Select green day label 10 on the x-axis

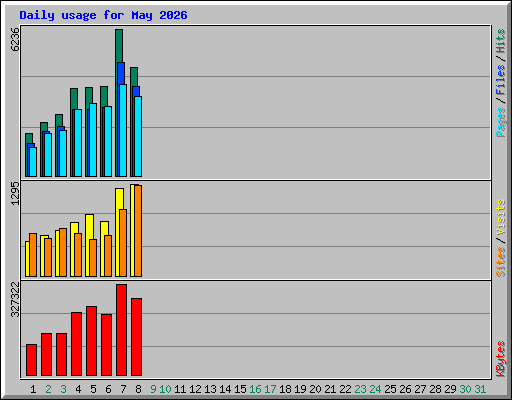coord(165,389)
